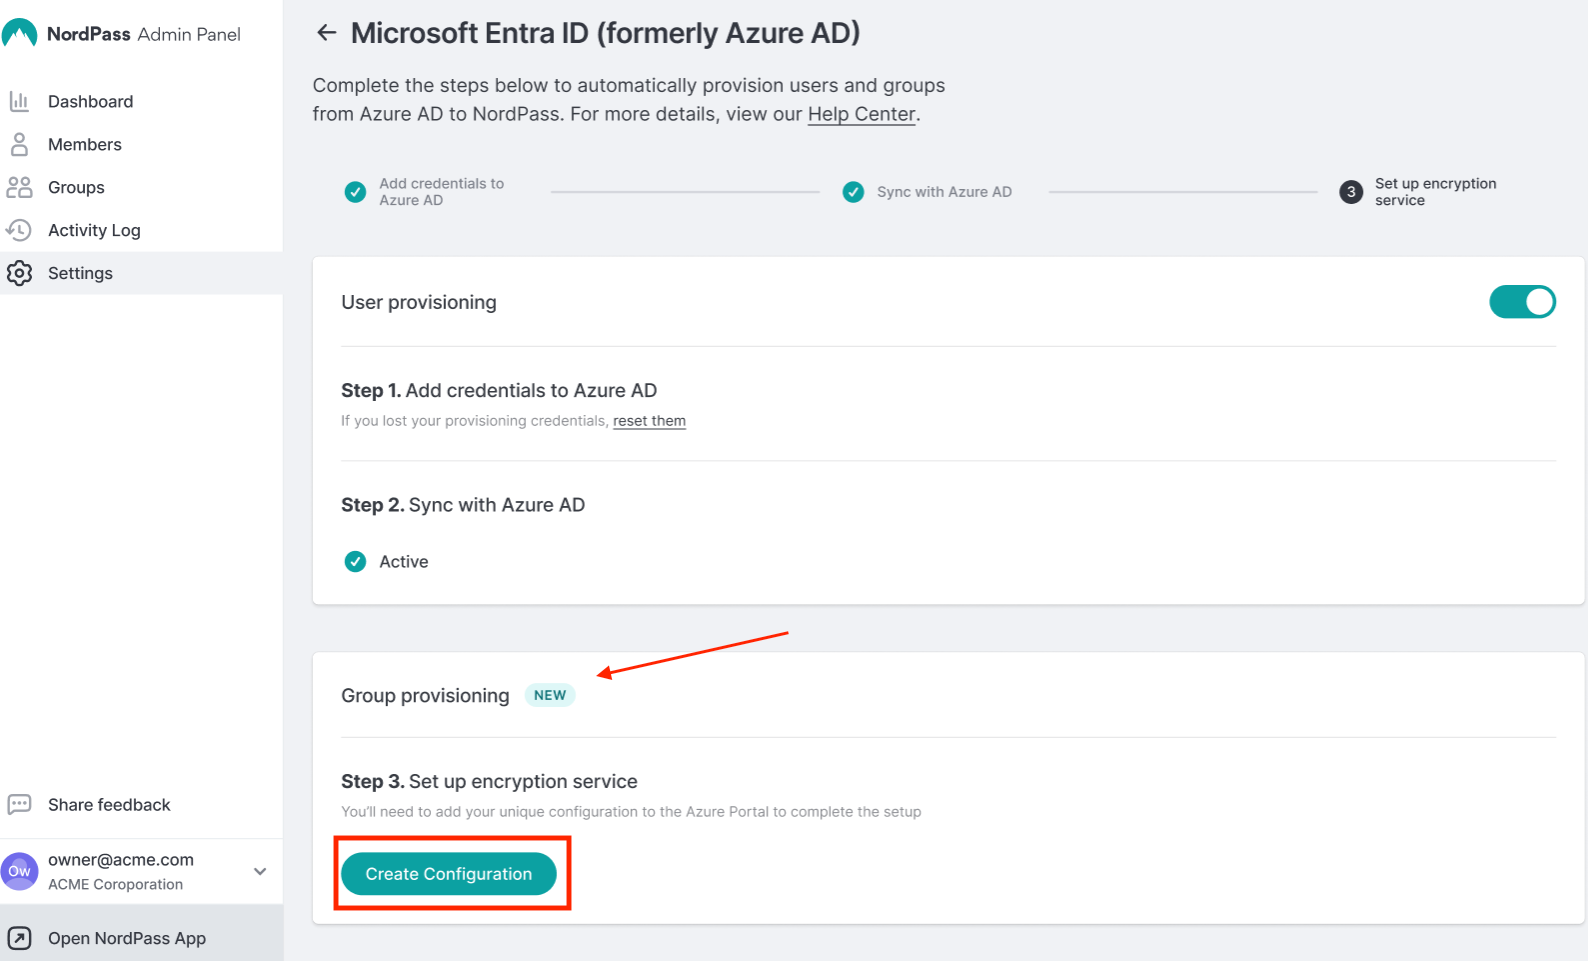Screen dimensions: 1588x961
Task: Go back using the left arrow
Action: click(x=326, y=33)
